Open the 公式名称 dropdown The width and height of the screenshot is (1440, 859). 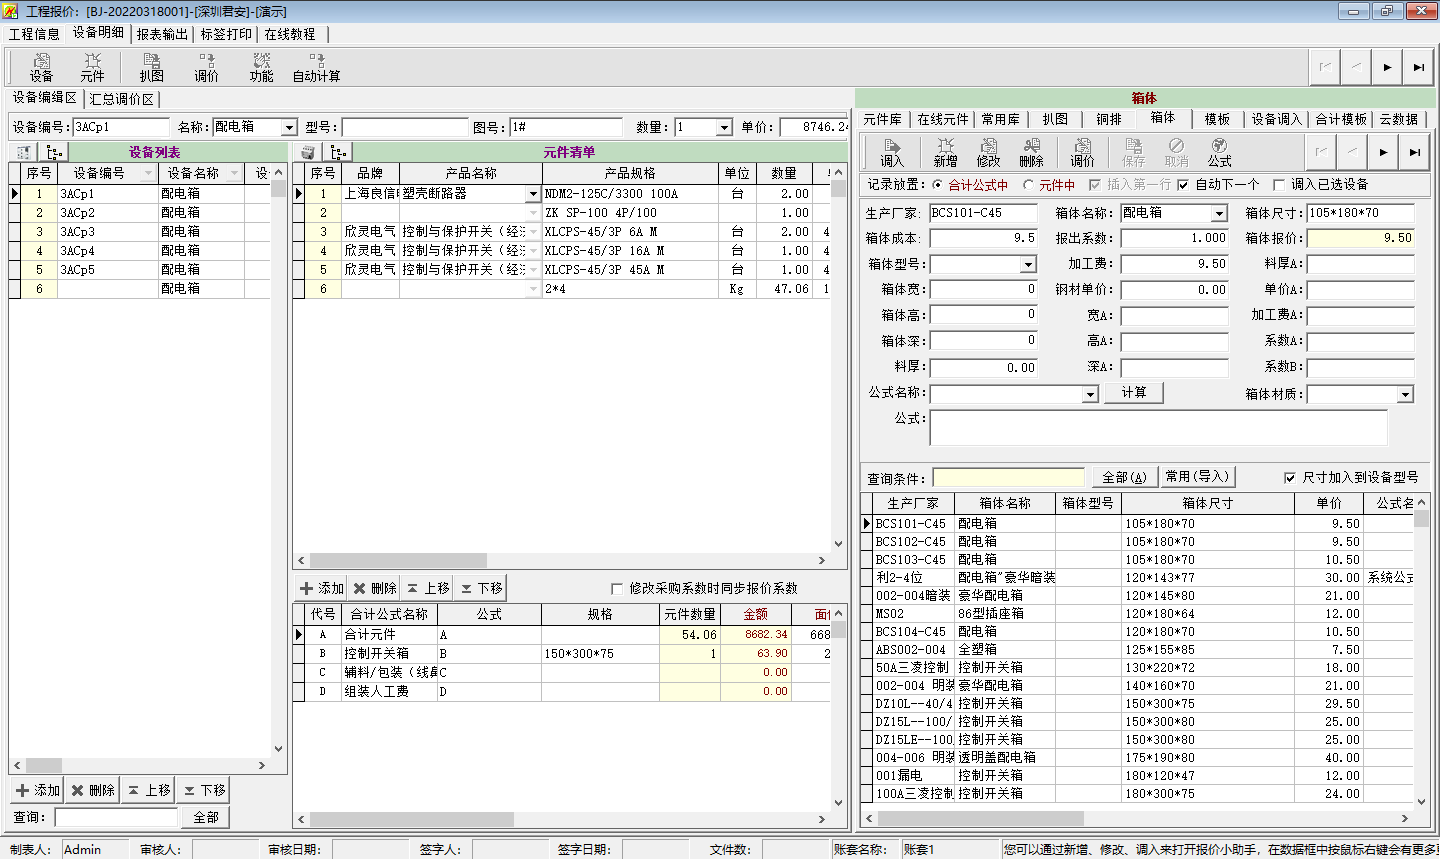click(1090, 394)
